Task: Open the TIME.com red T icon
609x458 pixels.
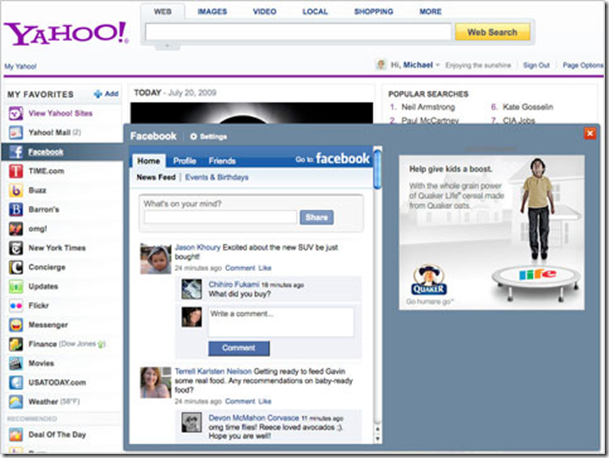Action: click(16, 171)
